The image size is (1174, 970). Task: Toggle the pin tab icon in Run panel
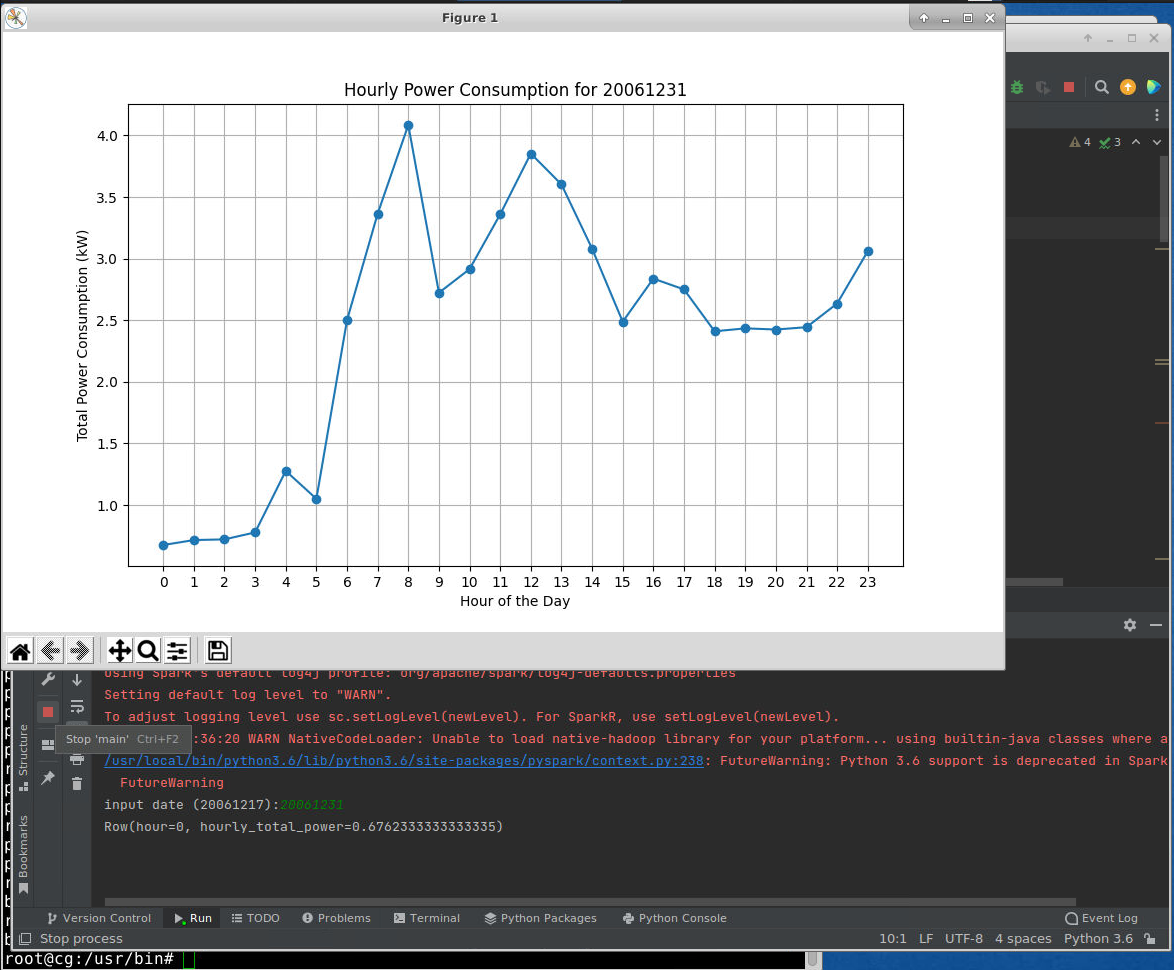point(47,778)
